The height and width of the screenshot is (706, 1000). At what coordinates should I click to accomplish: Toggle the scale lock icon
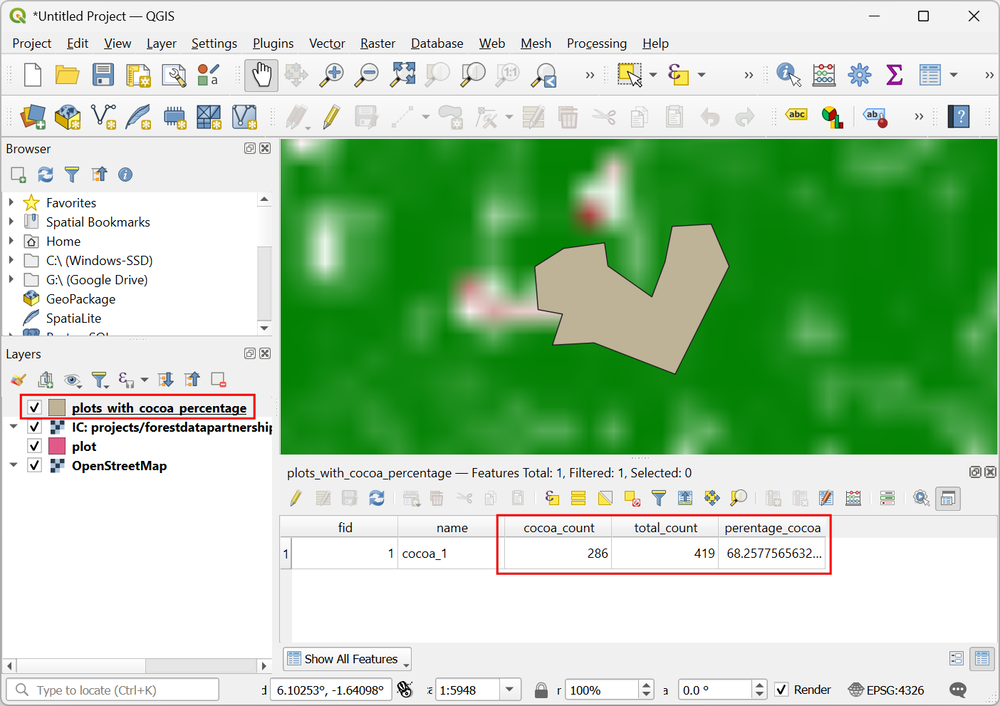541,690
